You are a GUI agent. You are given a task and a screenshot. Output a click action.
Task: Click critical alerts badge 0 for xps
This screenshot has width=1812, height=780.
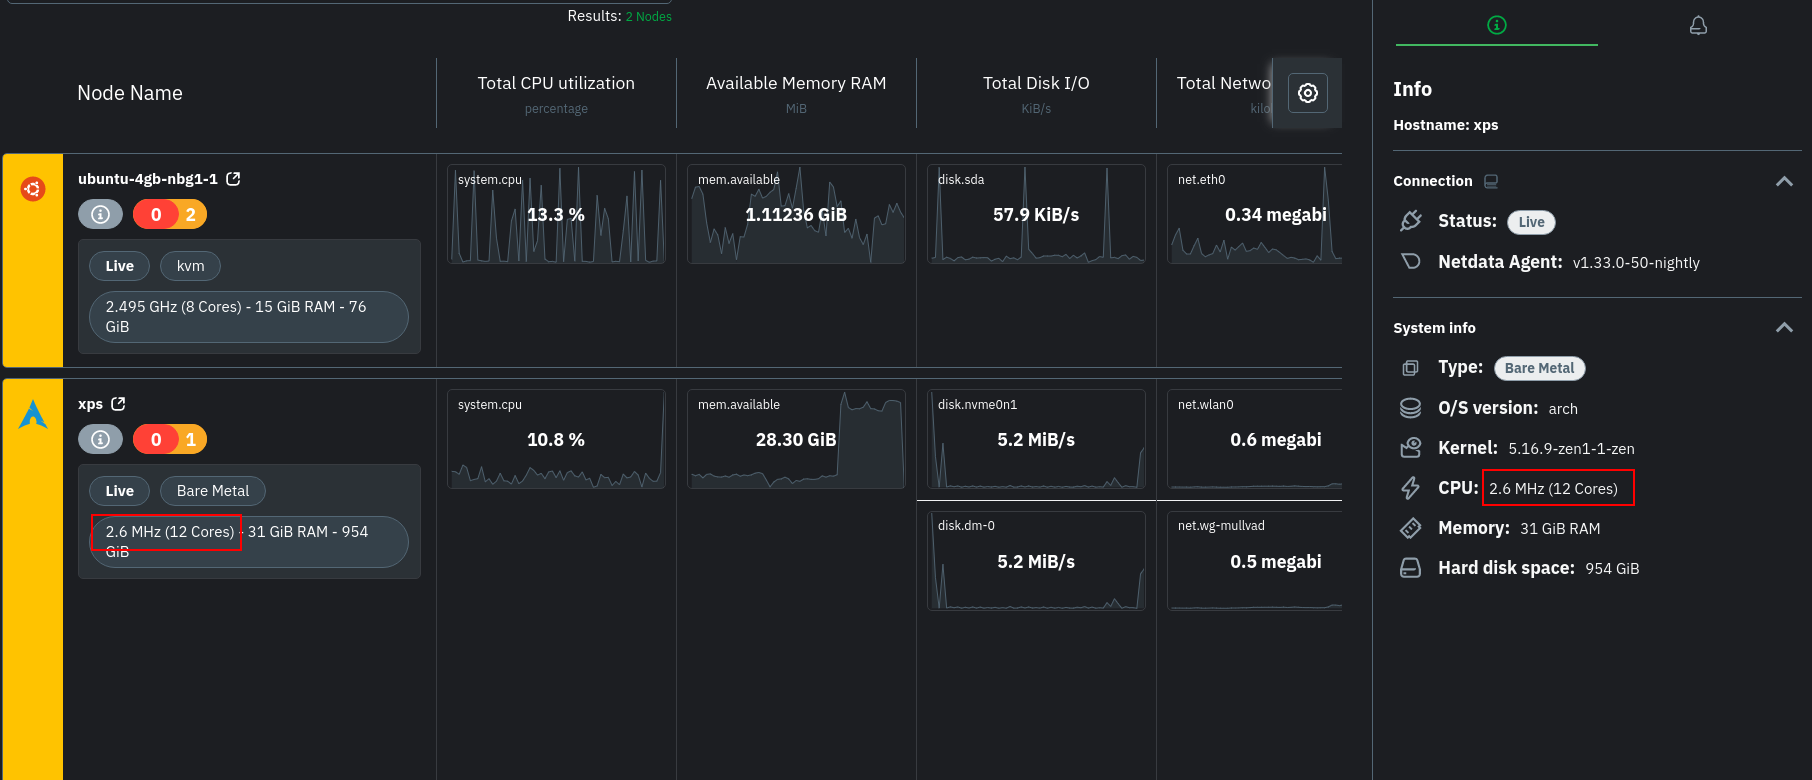coord(155,439)
